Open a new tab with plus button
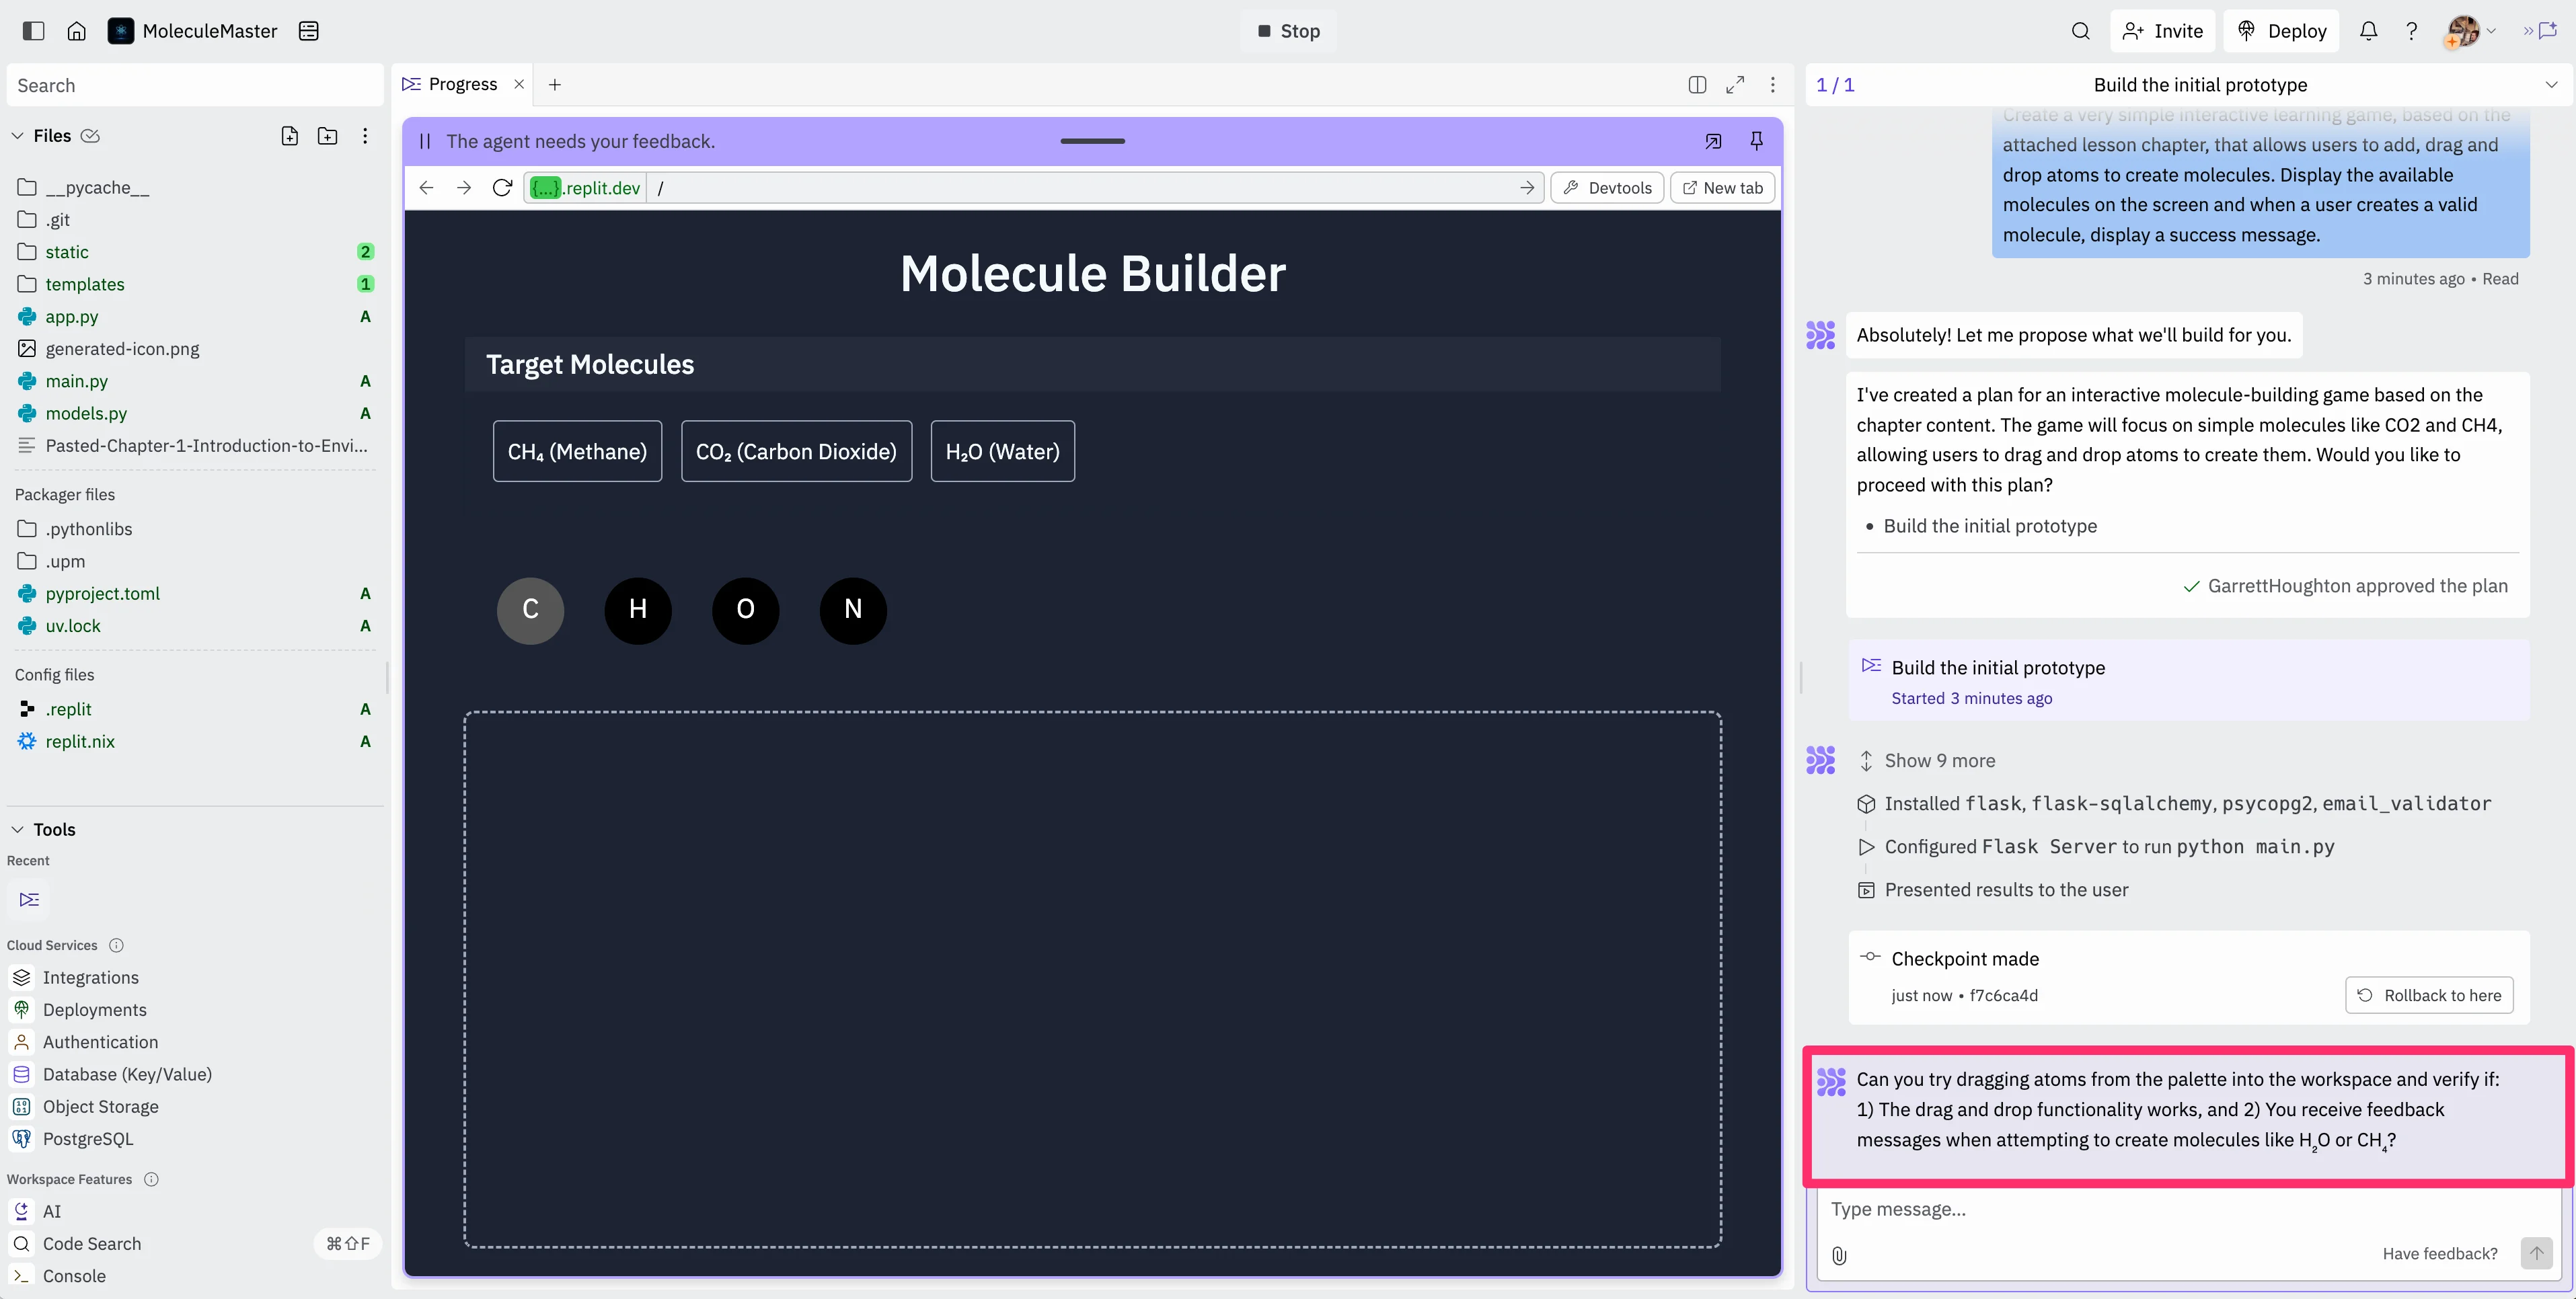Image resolution: width=2576 pixels, height=1299 pixels. coord(555,85)
